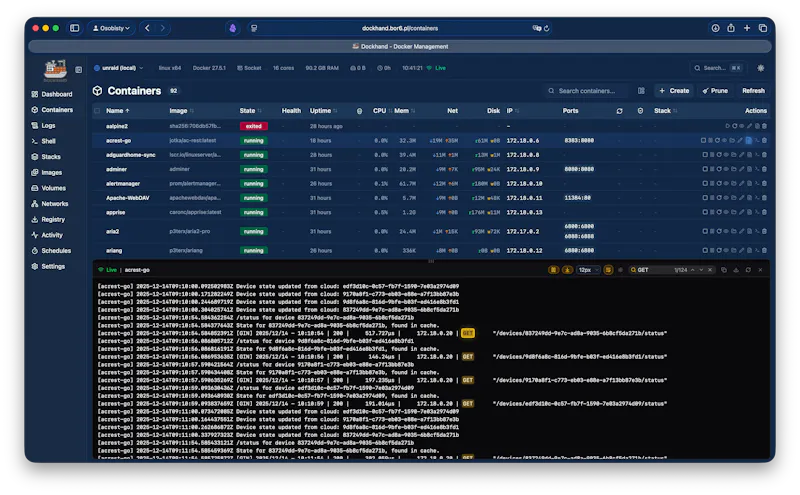Edit the adminer container with pencil icon
This screenshot has height=495, width=800.
click(x=741, y=169)
